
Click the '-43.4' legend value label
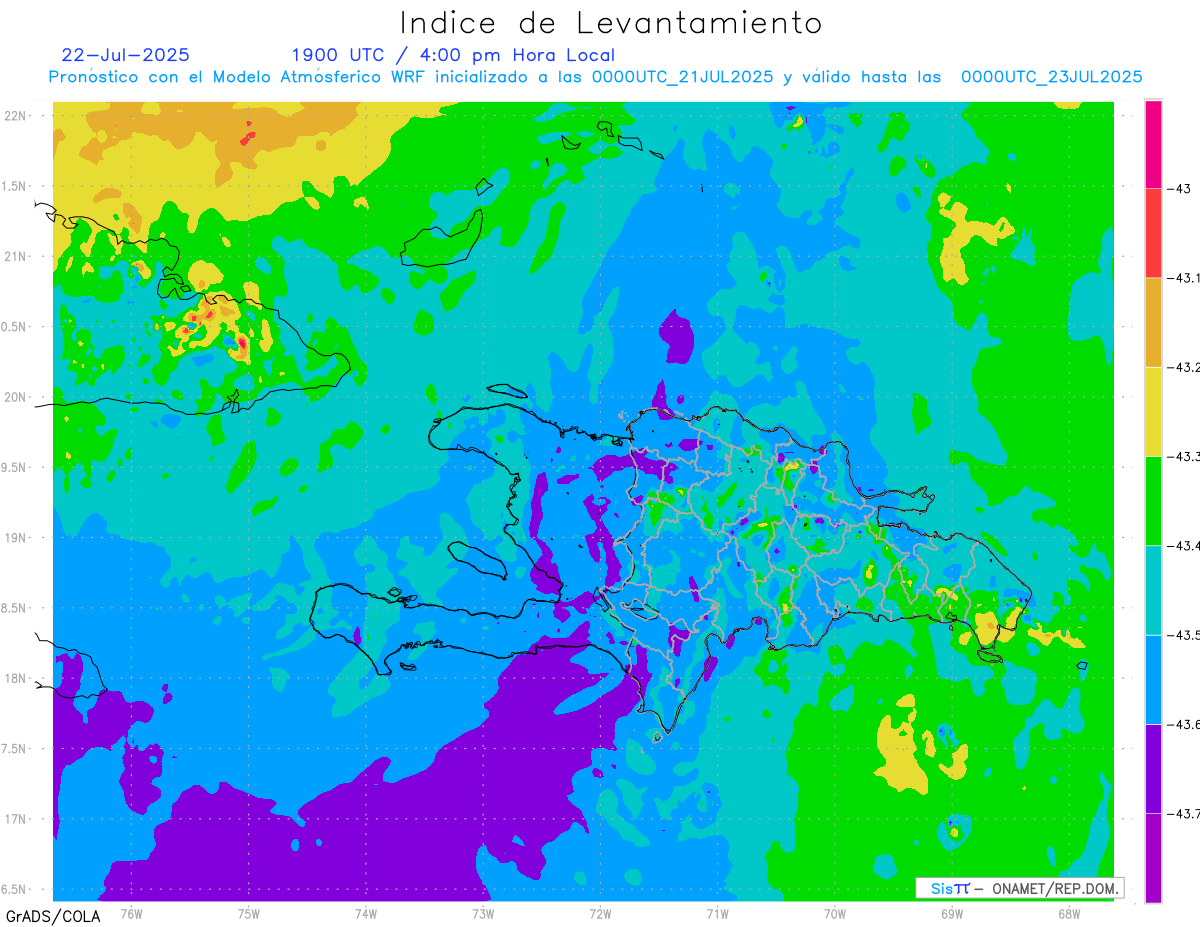[1183, 545]
